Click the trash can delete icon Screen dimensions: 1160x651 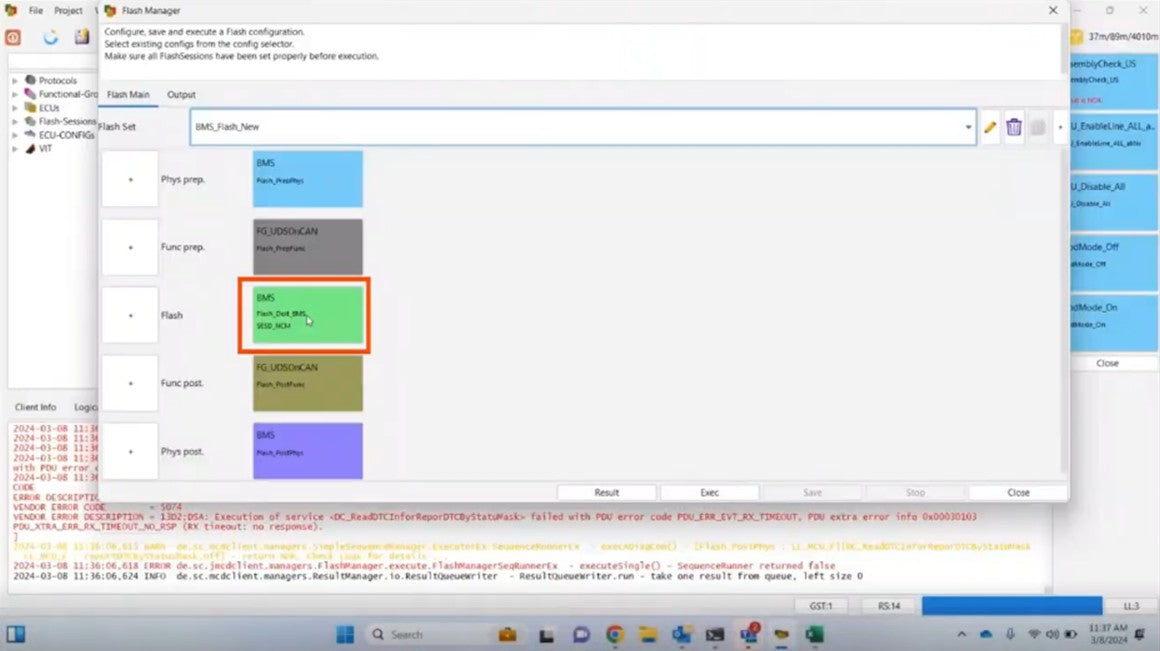coord(1014,127)
